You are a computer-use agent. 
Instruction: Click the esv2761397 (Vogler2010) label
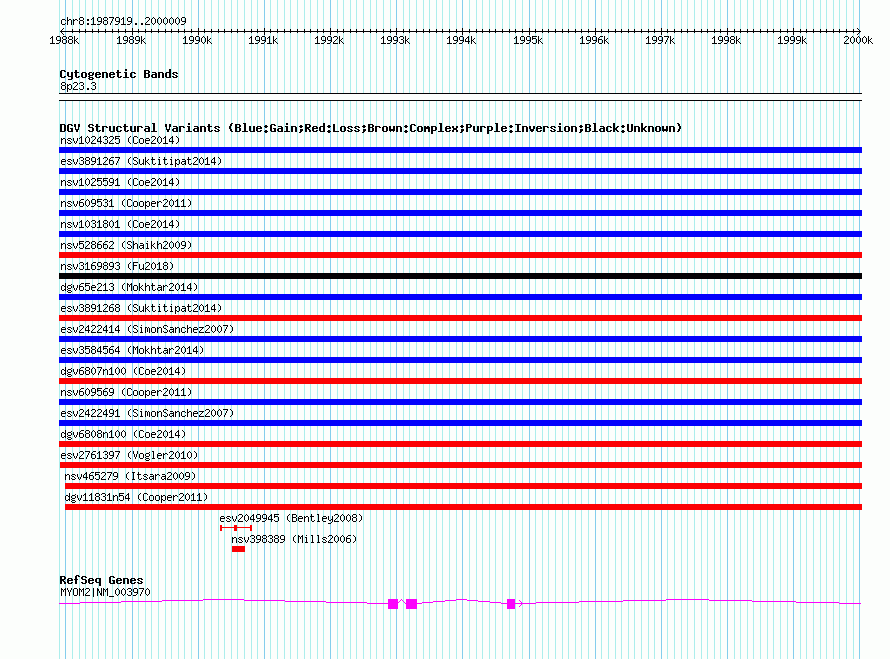coord(129,455)
